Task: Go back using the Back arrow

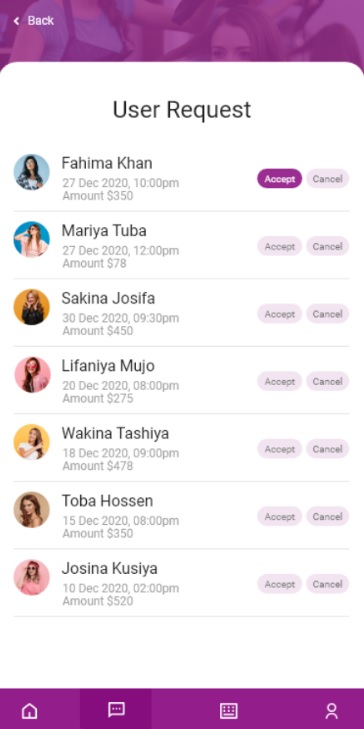Action: click(33, 20)
